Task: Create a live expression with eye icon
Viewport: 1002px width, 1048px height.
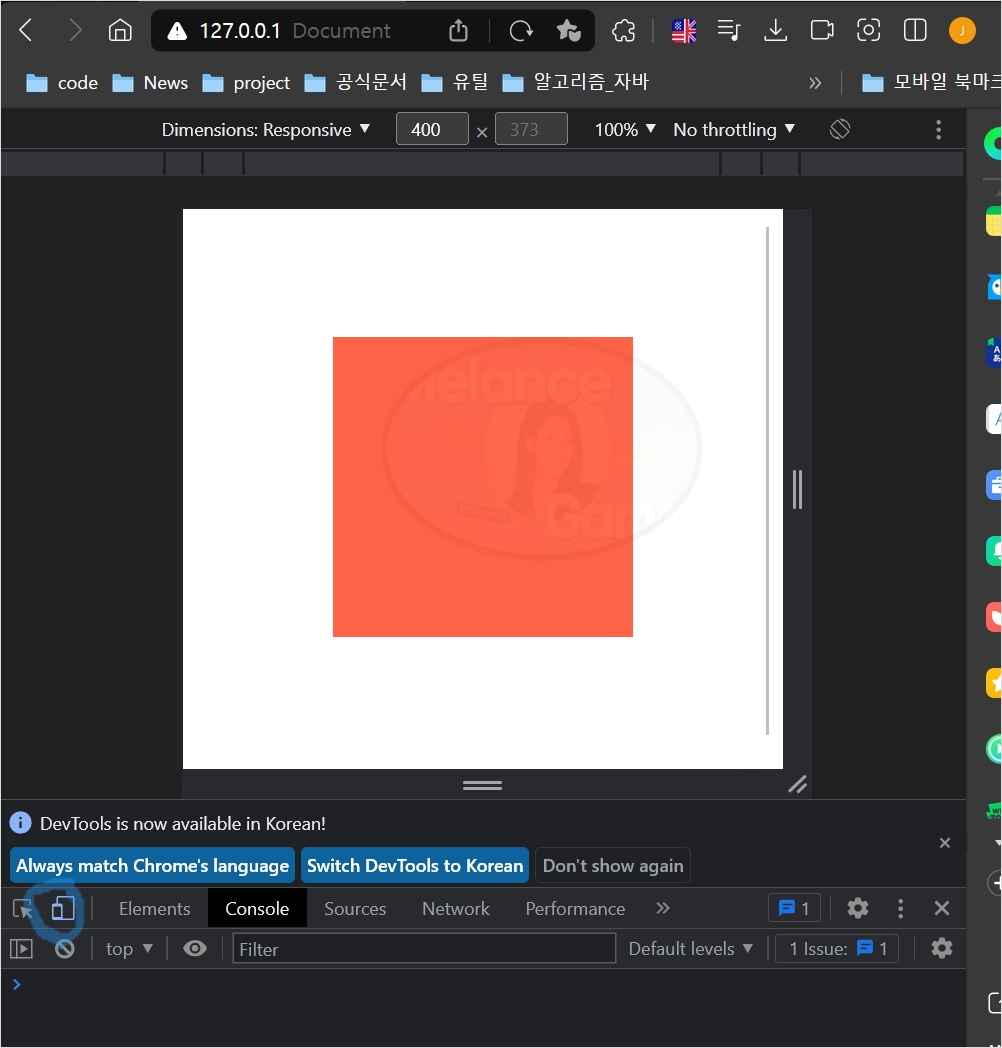Action: (x=195, y=948)
